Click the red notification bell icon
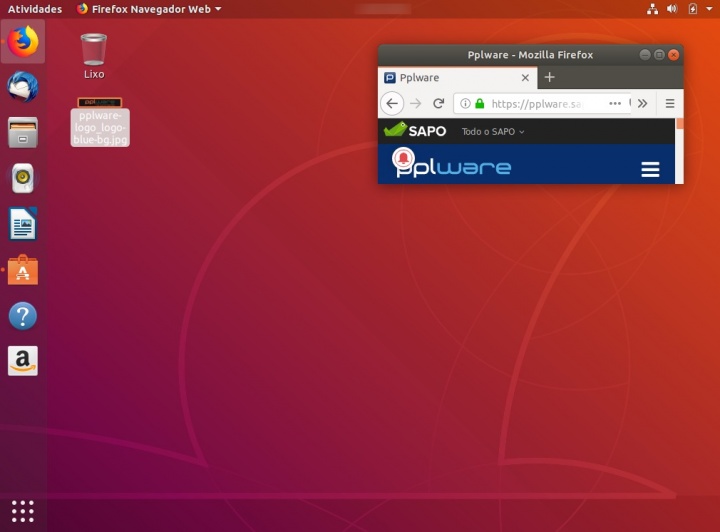This screenshot has width=720, height=532. pos(404,159)
